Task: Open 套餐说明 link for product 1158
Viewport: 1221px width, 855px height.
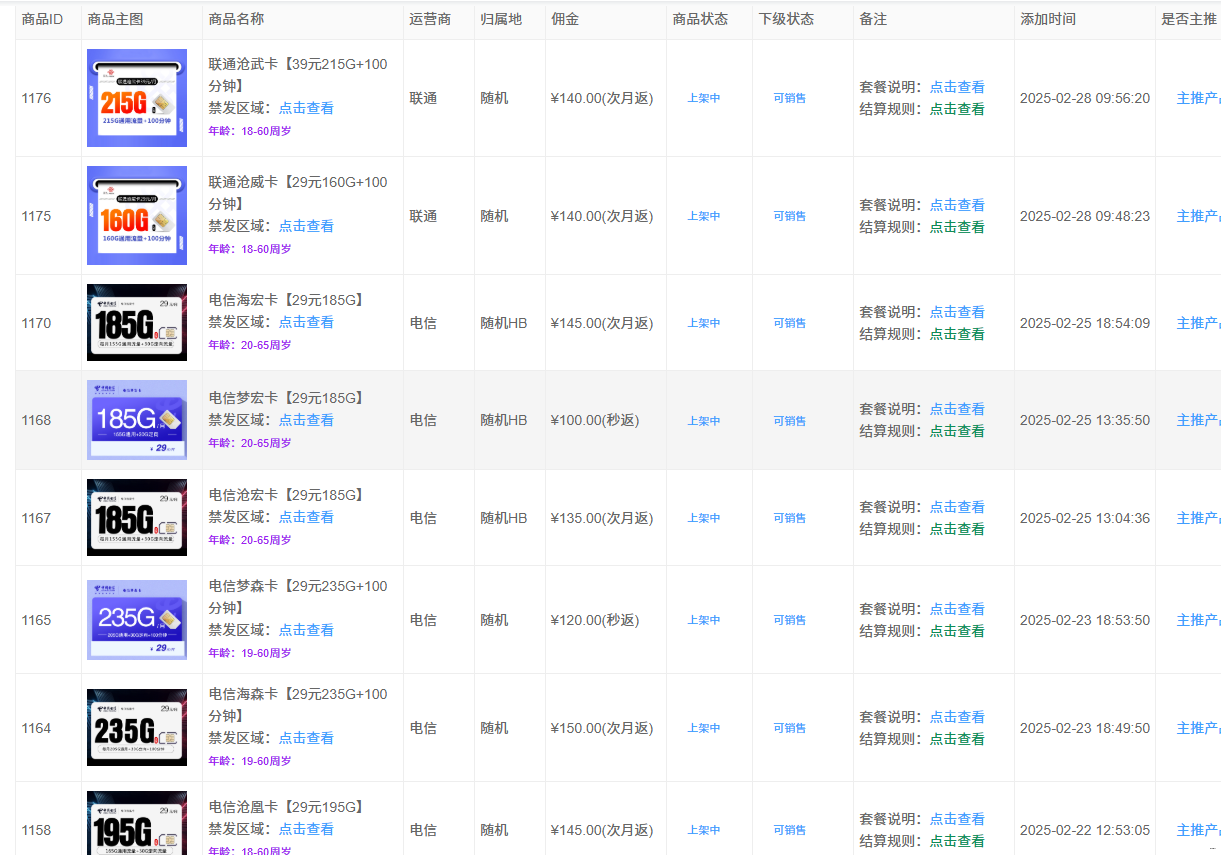Action: click(x=957, y=819)
